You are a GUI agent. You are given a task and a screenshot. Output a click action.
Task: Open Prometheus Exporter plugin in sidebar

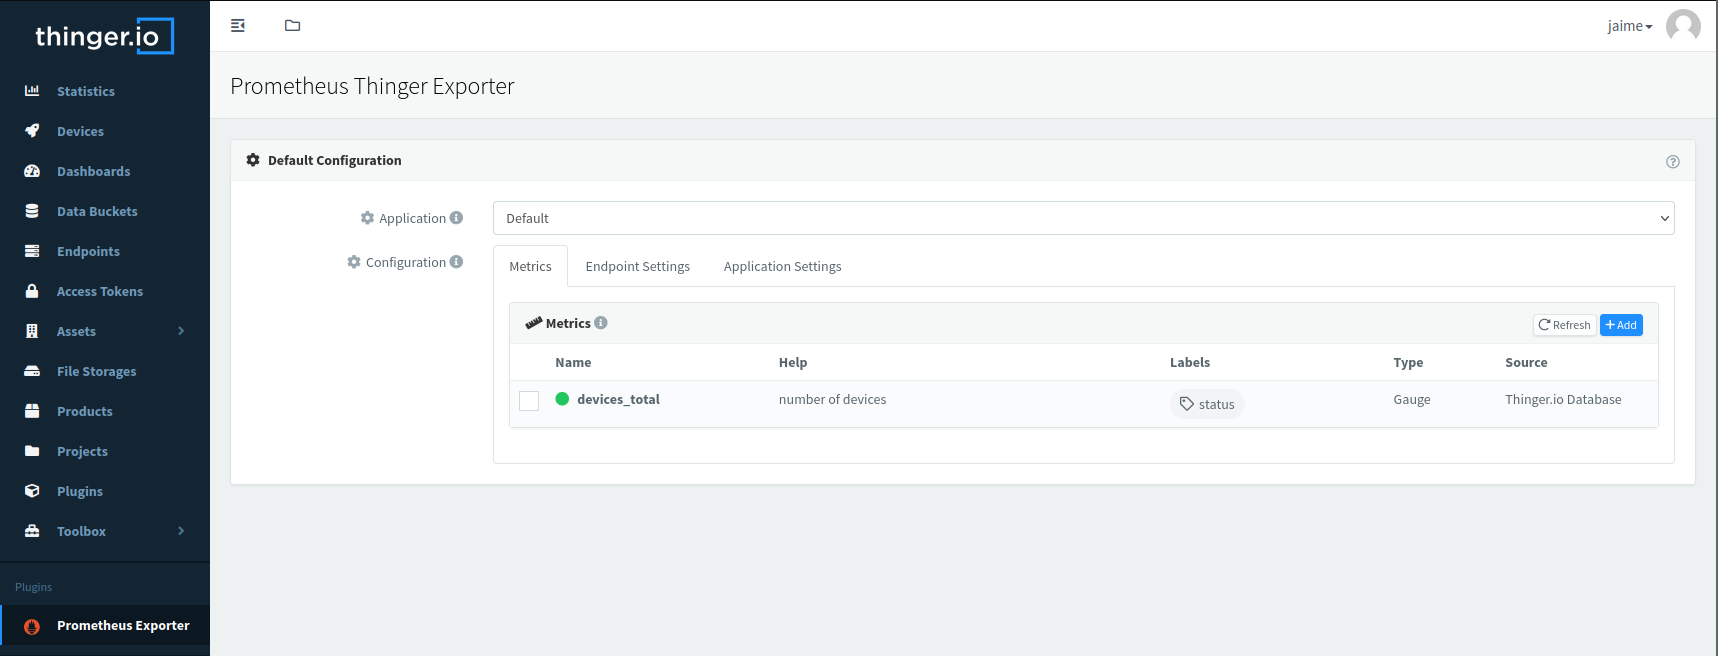122,626
